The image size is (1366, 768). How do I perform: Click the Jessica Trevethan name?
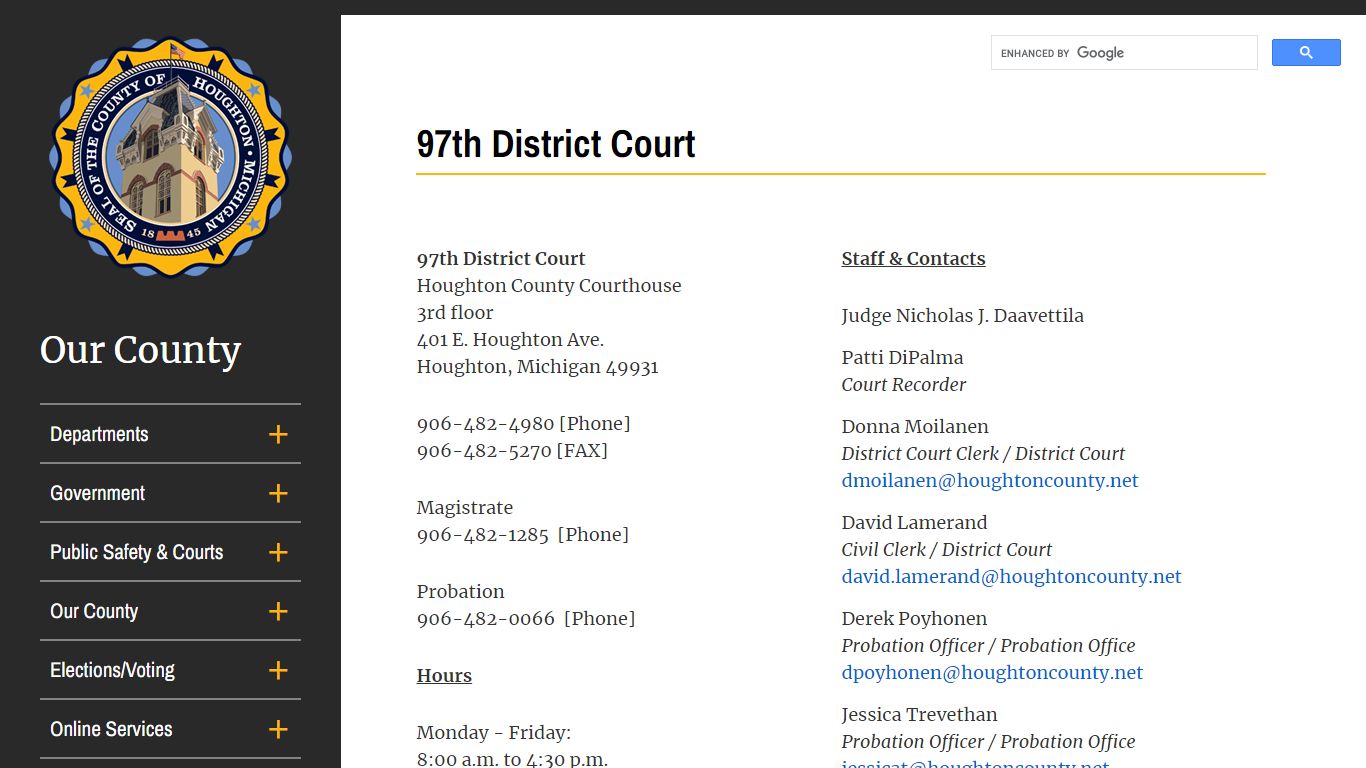(919, 714)
